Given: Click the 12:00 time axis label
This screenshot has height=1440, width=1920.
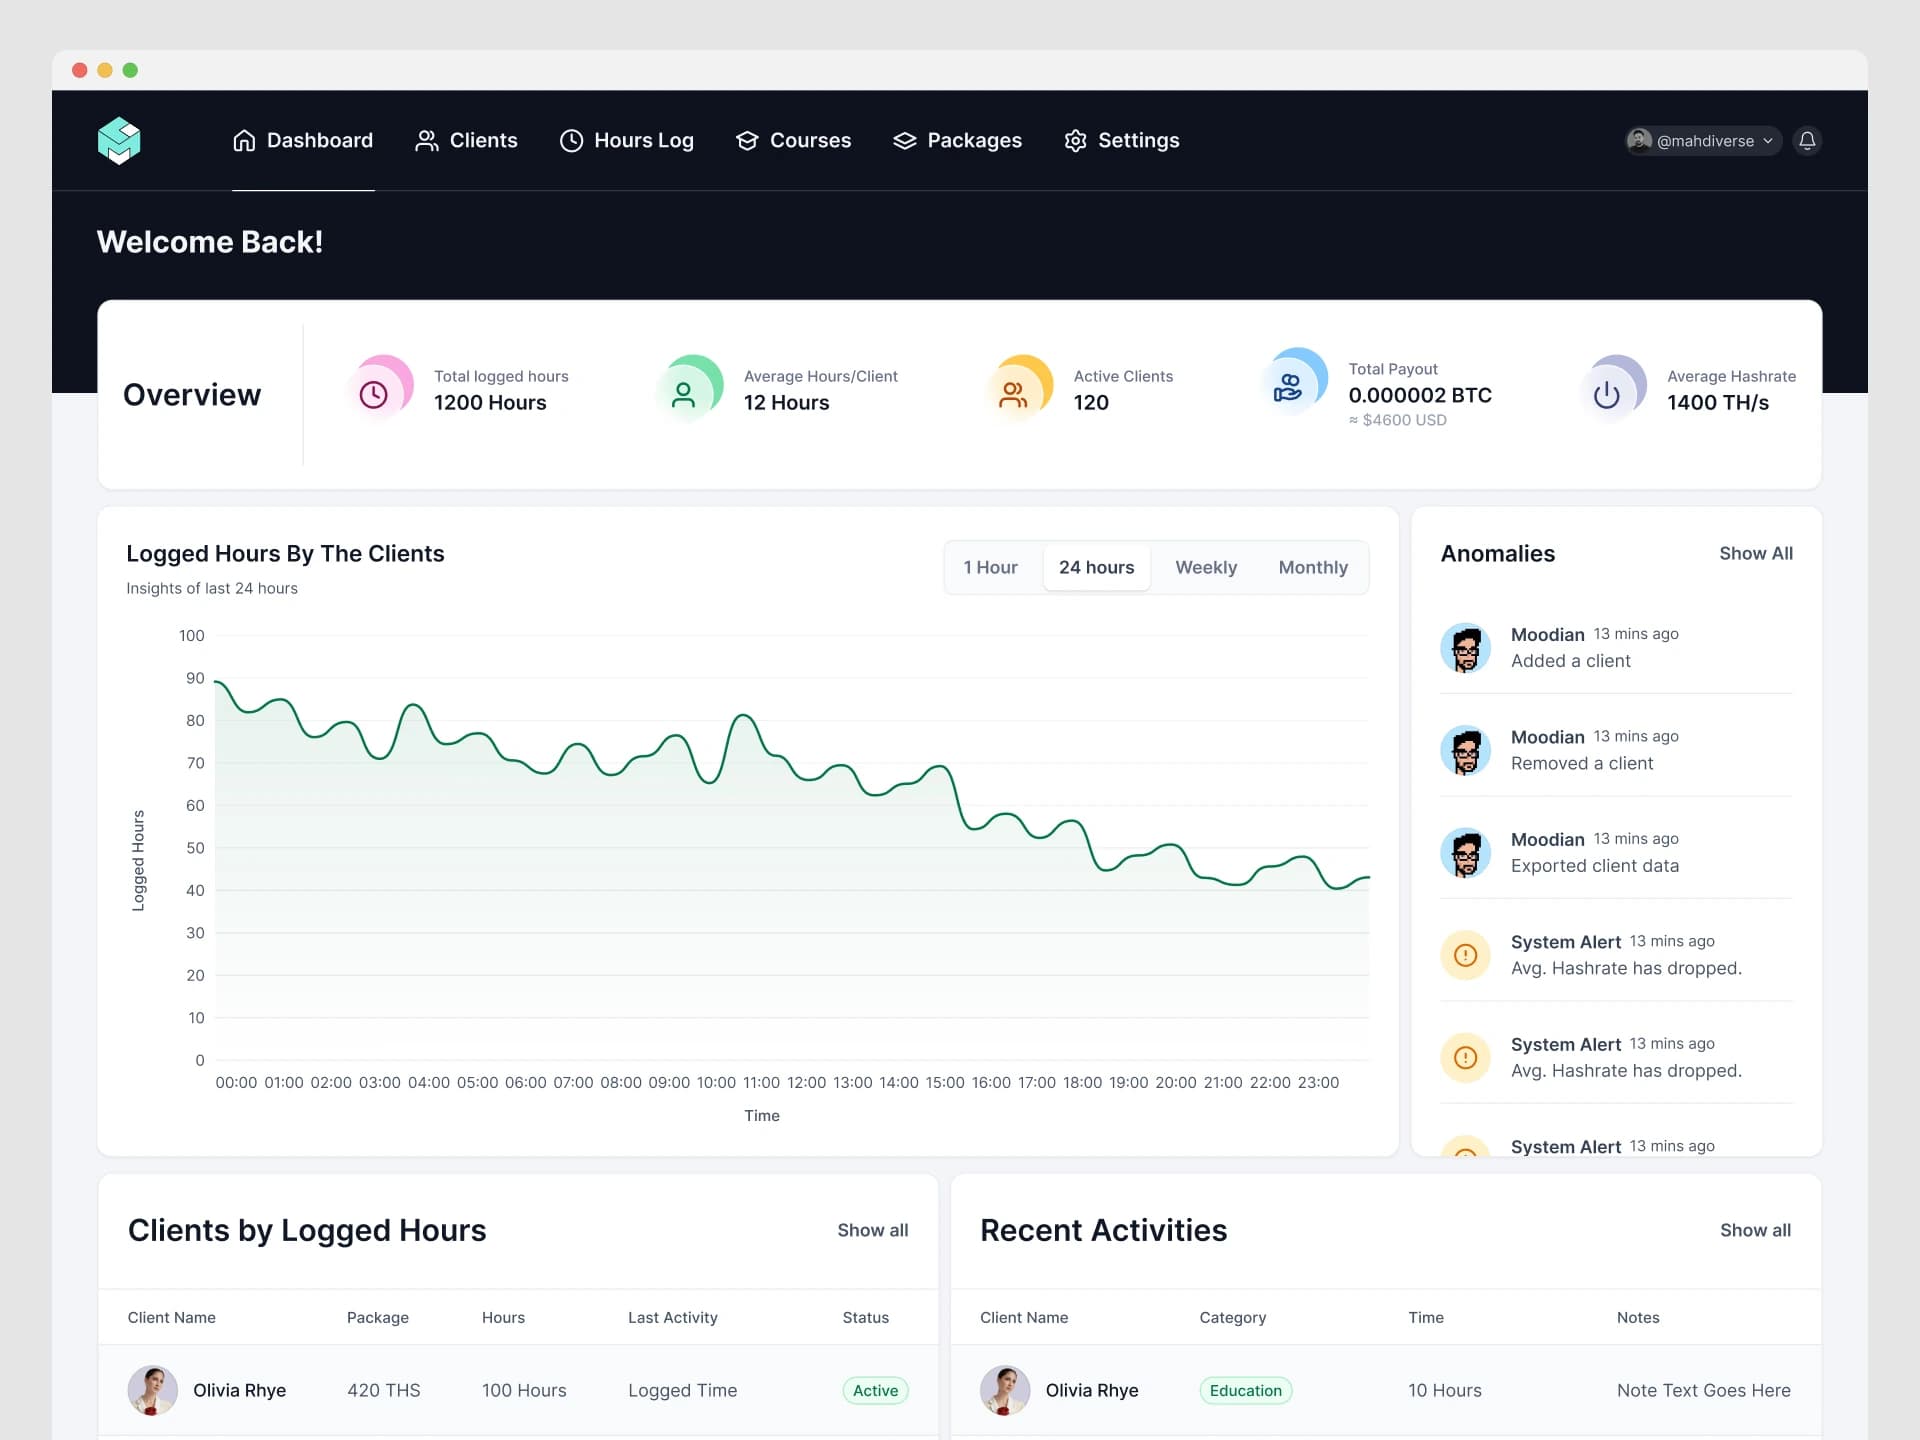Looking at the screenshot, I should pyautogui.click(x=807, y=1082).
